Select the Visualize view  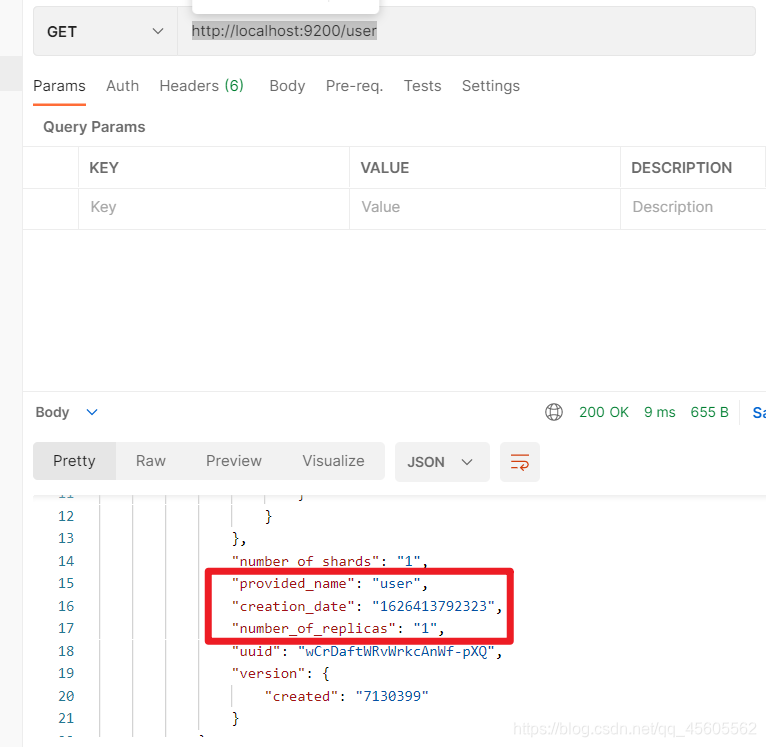click(x=333, y=461)
